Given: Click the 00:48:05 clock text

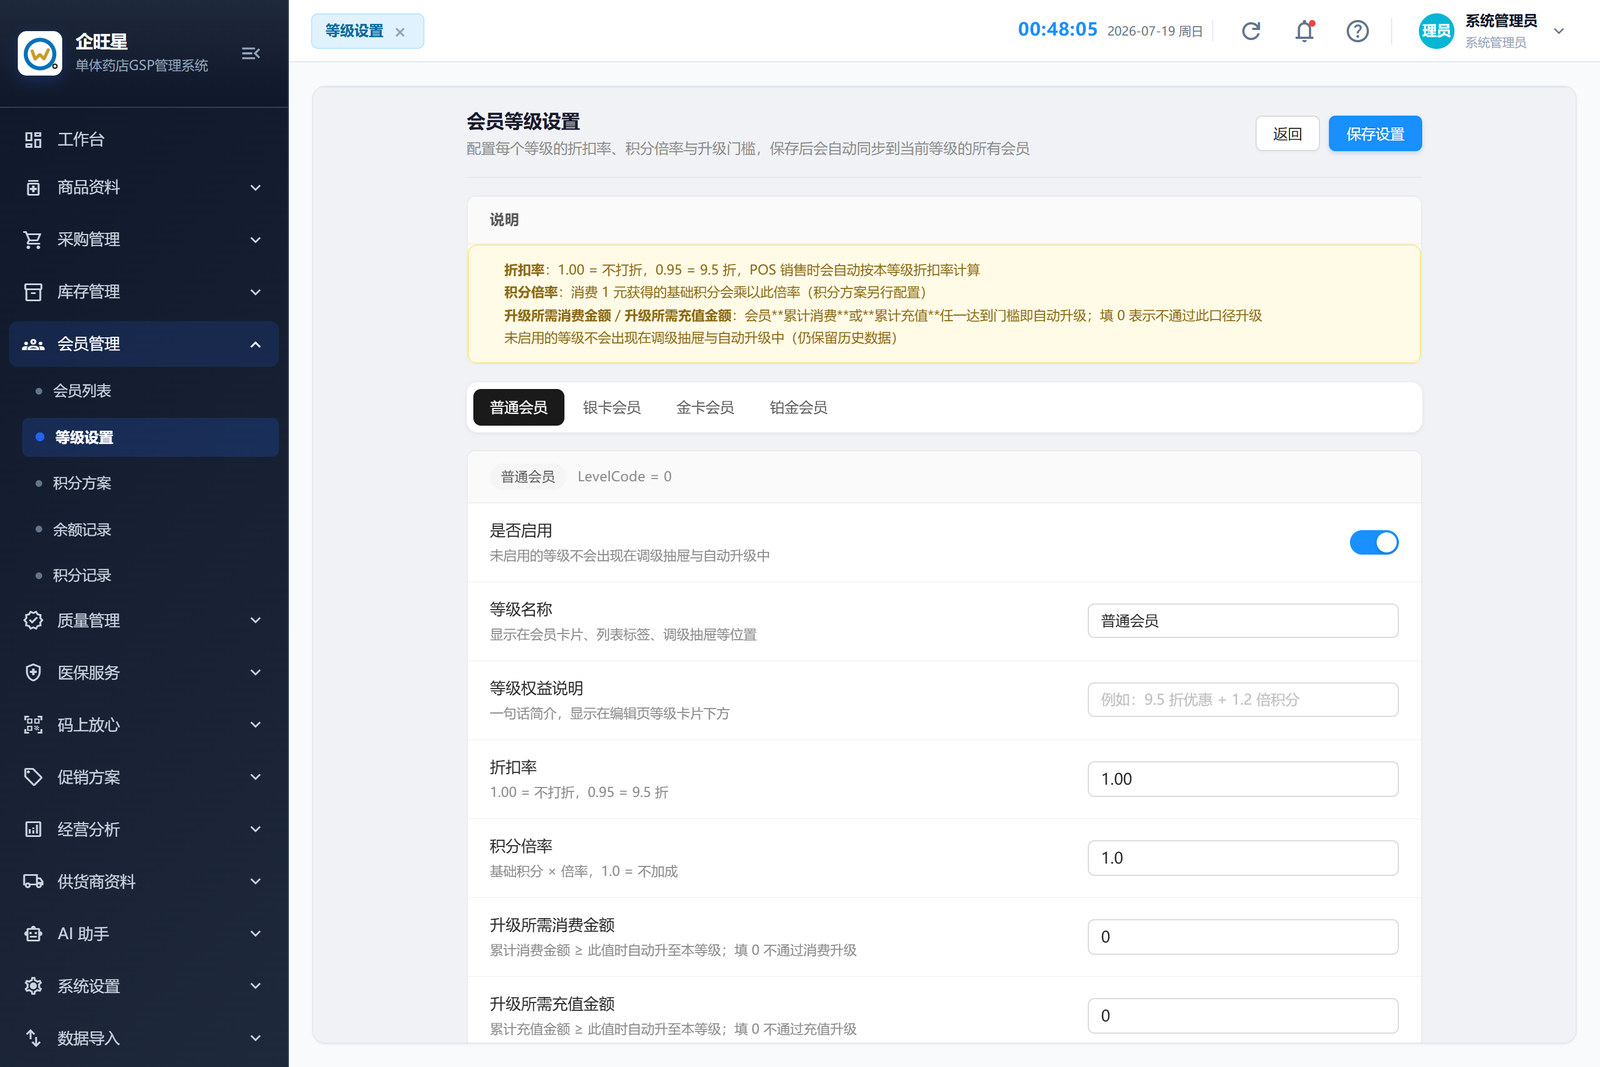Looking at the screenshot, I should pyautogui.click(x=1058, y=30).
